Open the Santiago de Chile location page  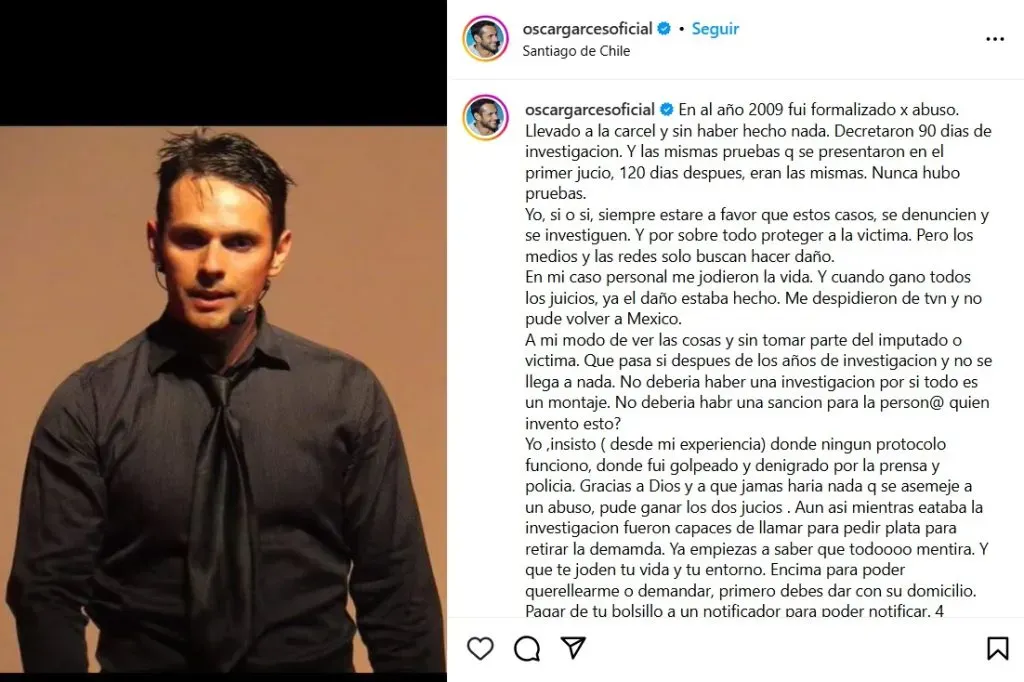[x=576, y=51]
